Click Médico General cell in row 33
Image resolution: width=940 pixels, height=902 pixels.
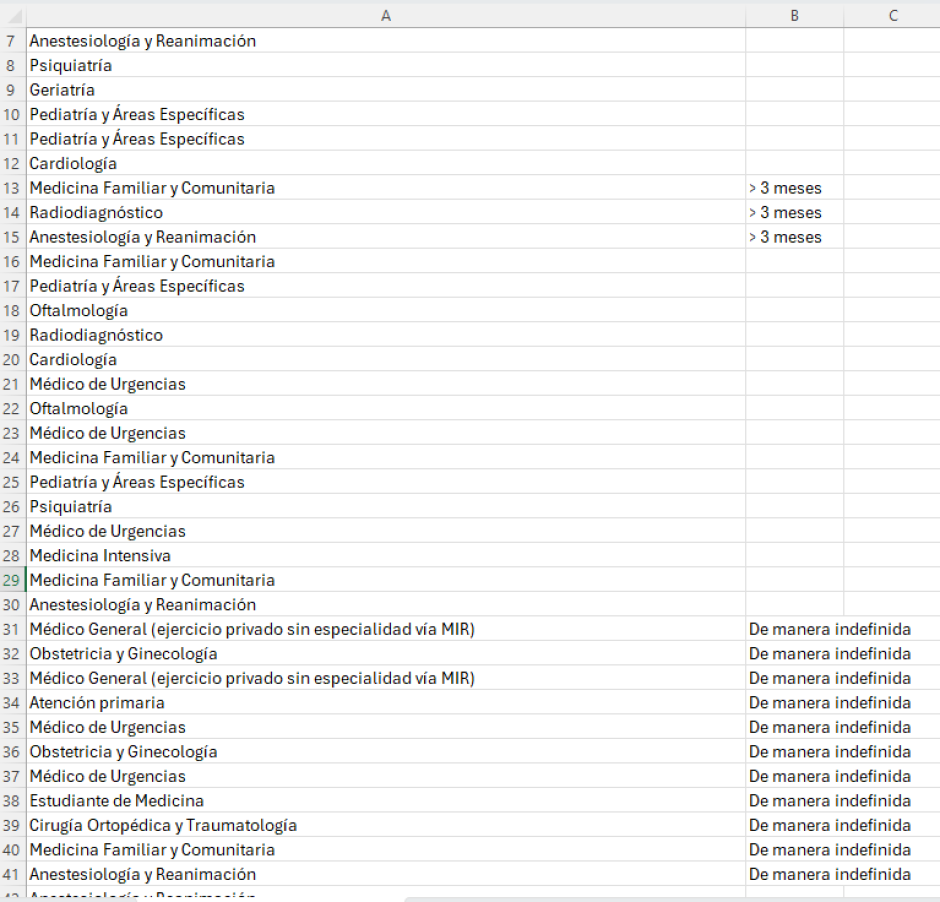tap(385, 678)
